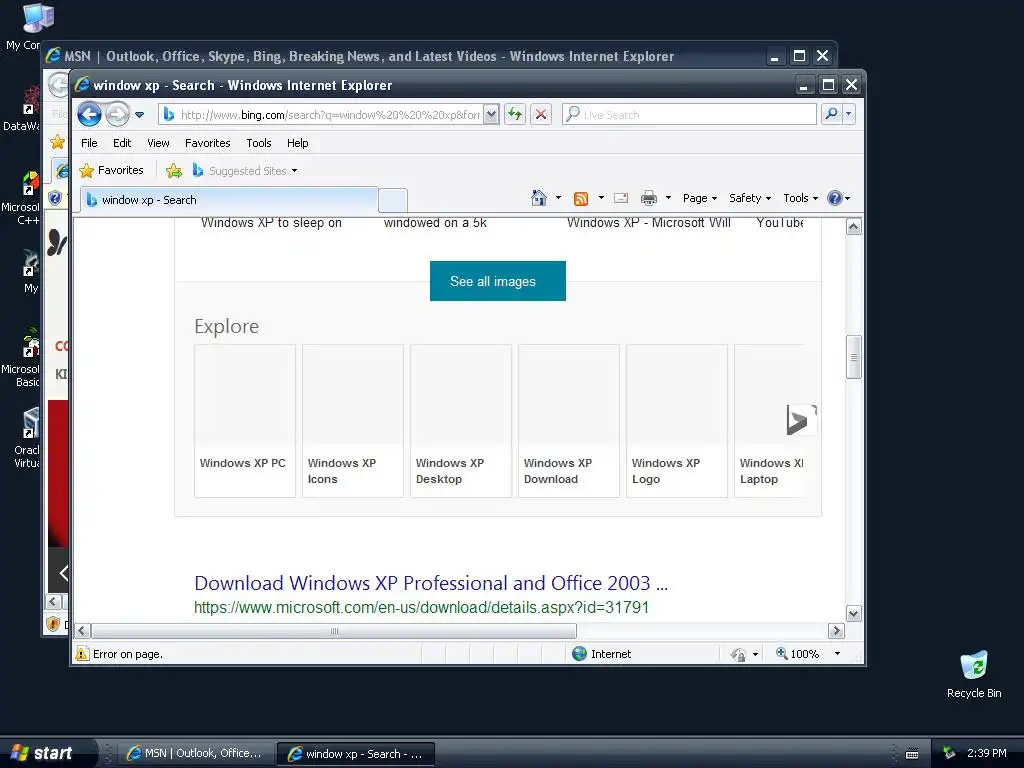Open the View menu
The height and width of the screenshot is (768, 1024).
point(158,143)
